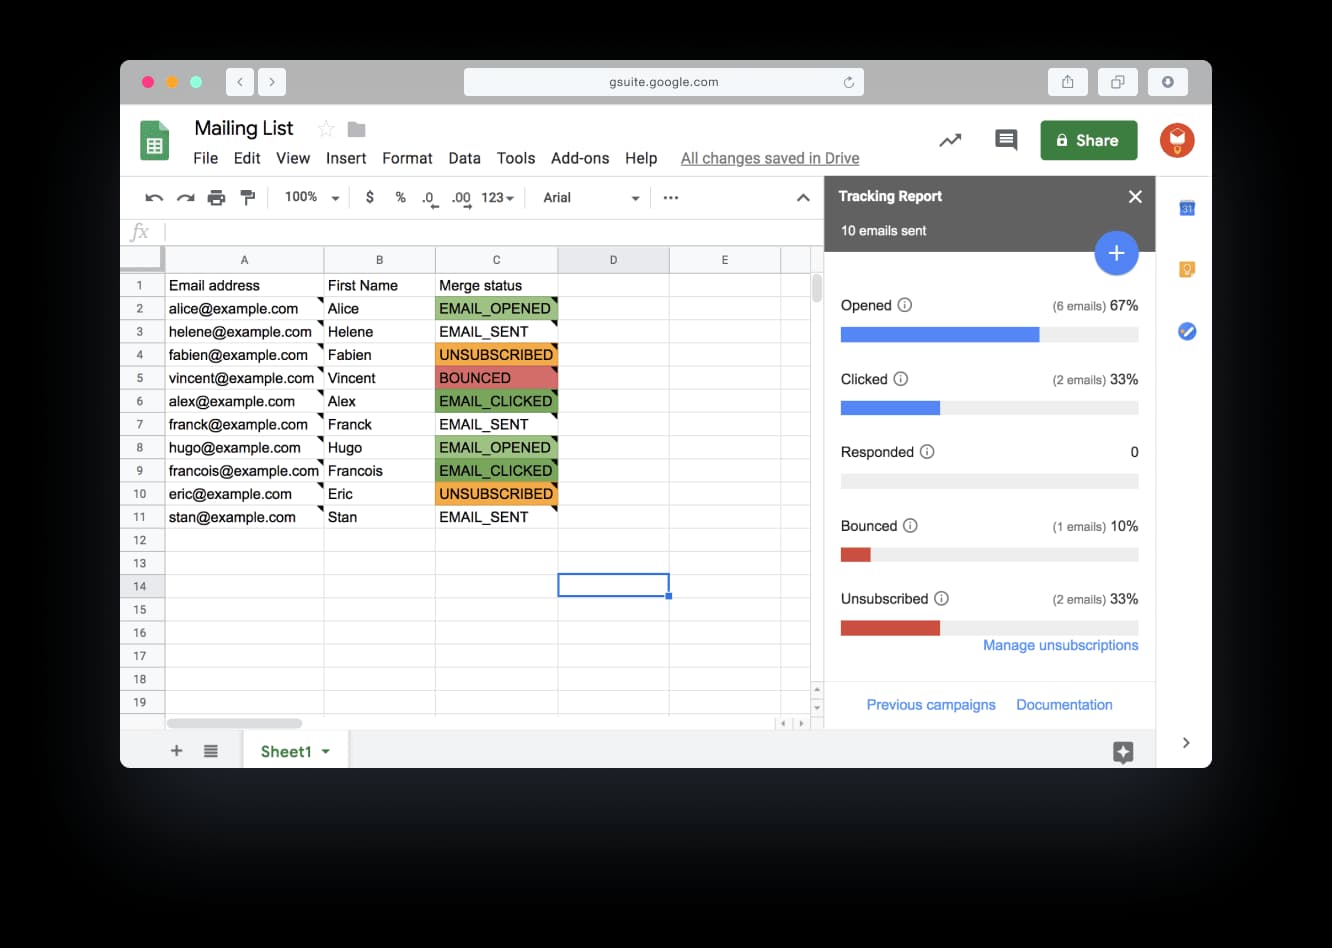The image size is (1332, 948).
Task: Open Previous campaigns link
Action: click(931, 704)
